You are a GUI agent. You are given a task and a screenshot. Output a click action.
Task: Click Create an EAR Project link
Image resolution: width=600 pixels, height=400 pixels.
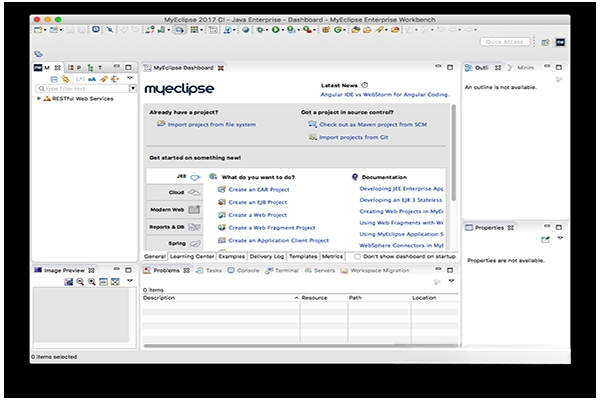[x=259, y=189]
